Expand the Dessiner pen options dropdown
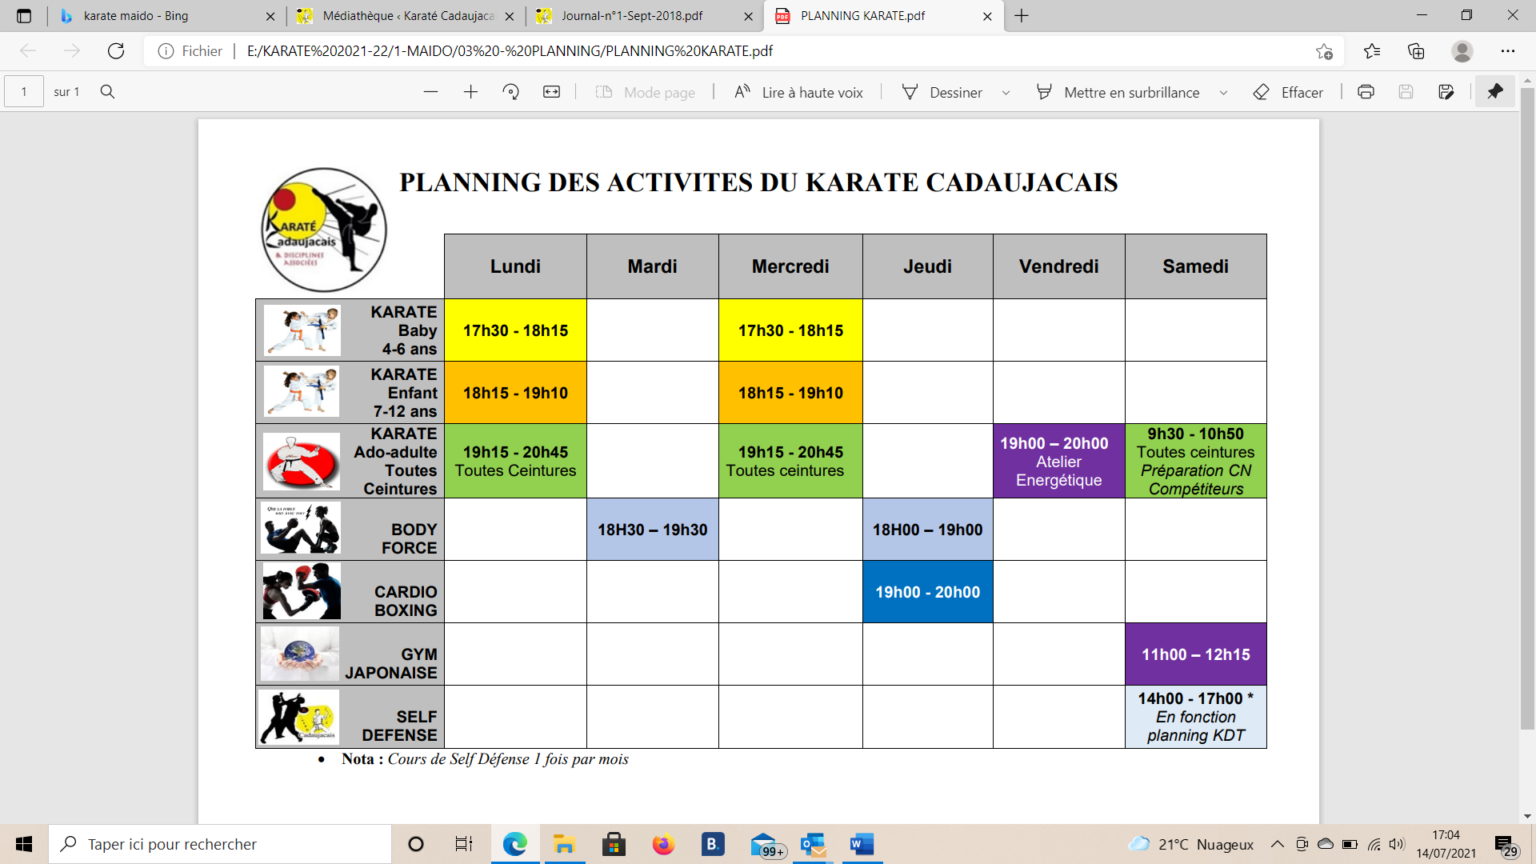Viewport: 1536px width, 864px height. [1006, 92]
